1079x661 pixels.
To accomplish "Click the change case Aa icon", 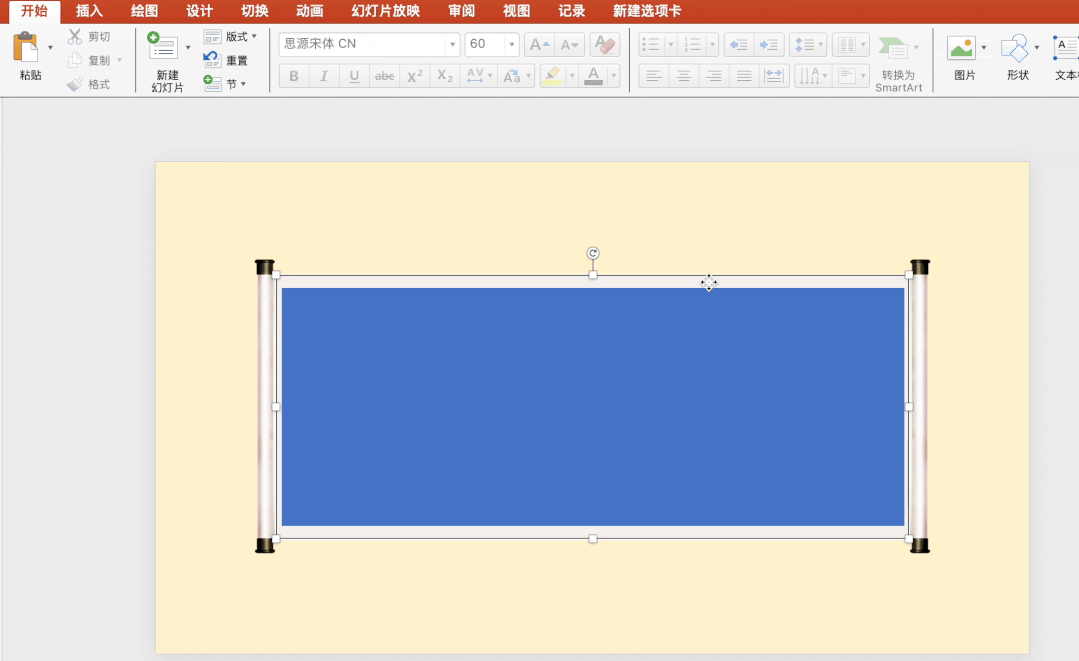I will tap(512, 76).
